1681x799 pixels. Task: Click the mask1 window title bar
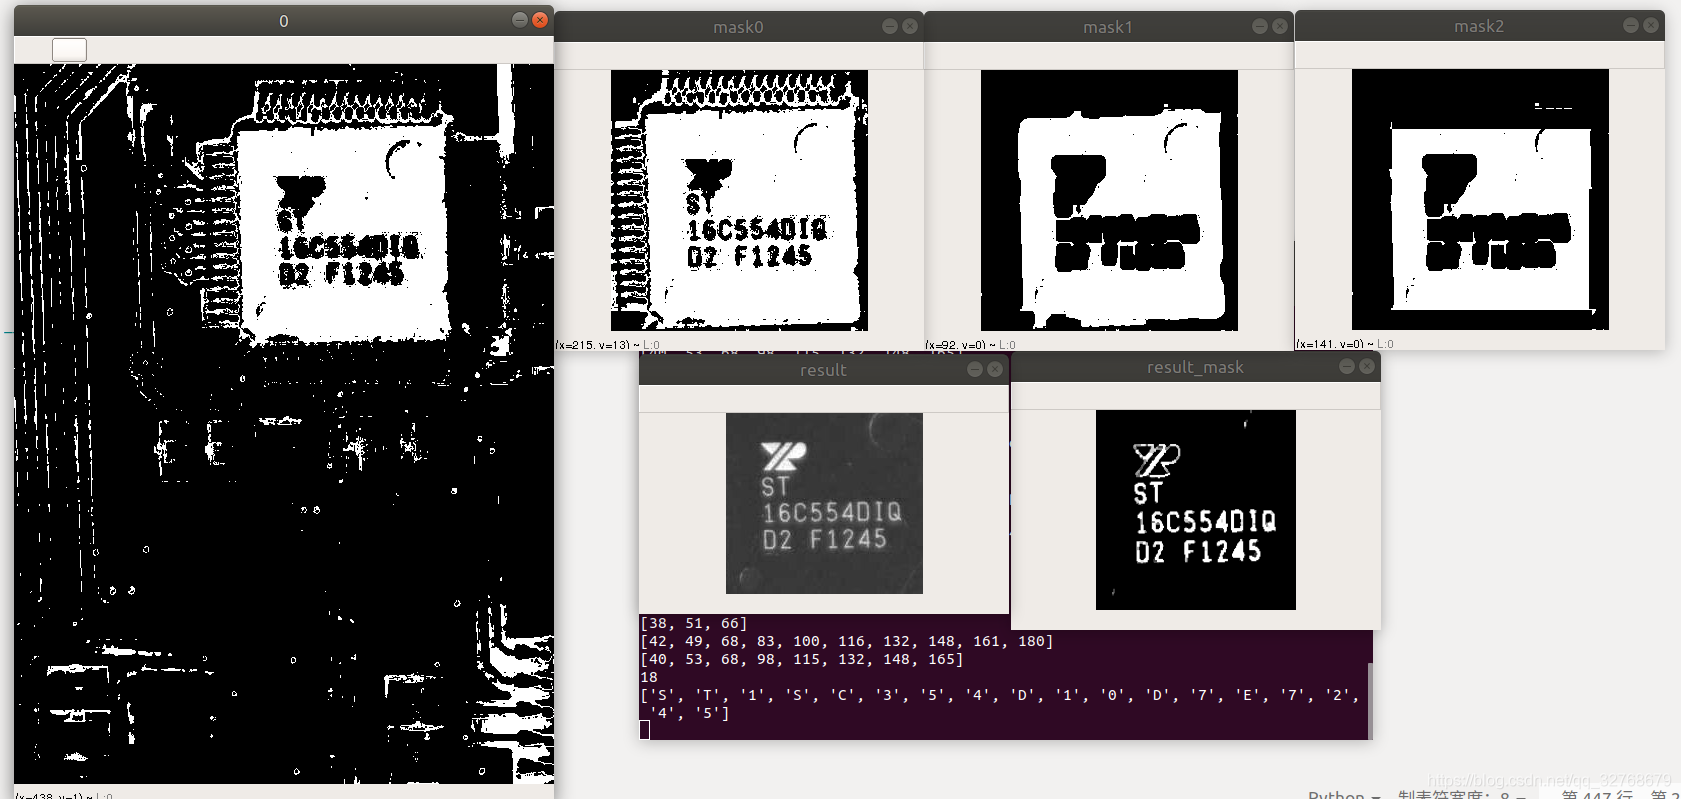coord(1108,27)
